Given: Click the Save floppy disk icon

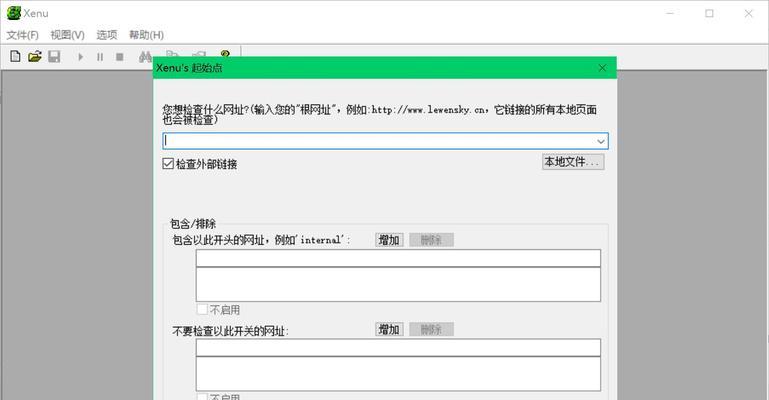Looking at the screenshot, I should point(54,56).
